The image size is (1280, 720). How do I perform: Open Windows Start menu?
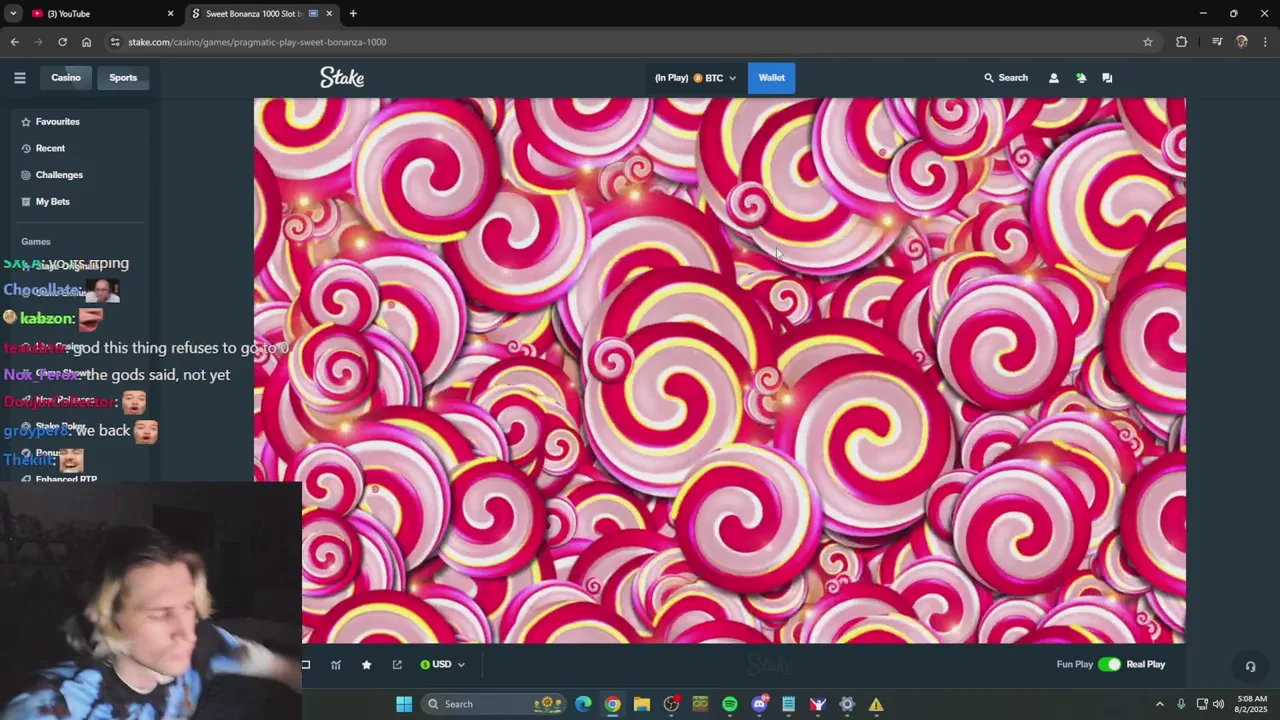[x=404, y=704]
